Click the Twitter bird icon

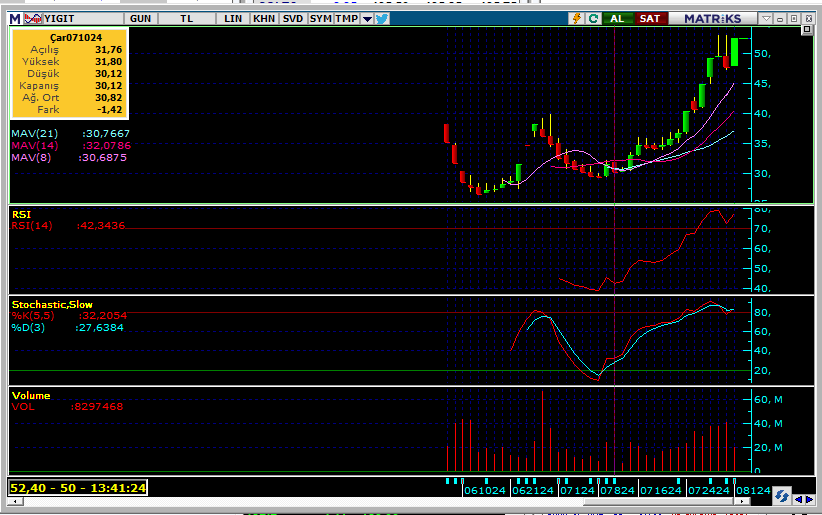pos(382,18)
